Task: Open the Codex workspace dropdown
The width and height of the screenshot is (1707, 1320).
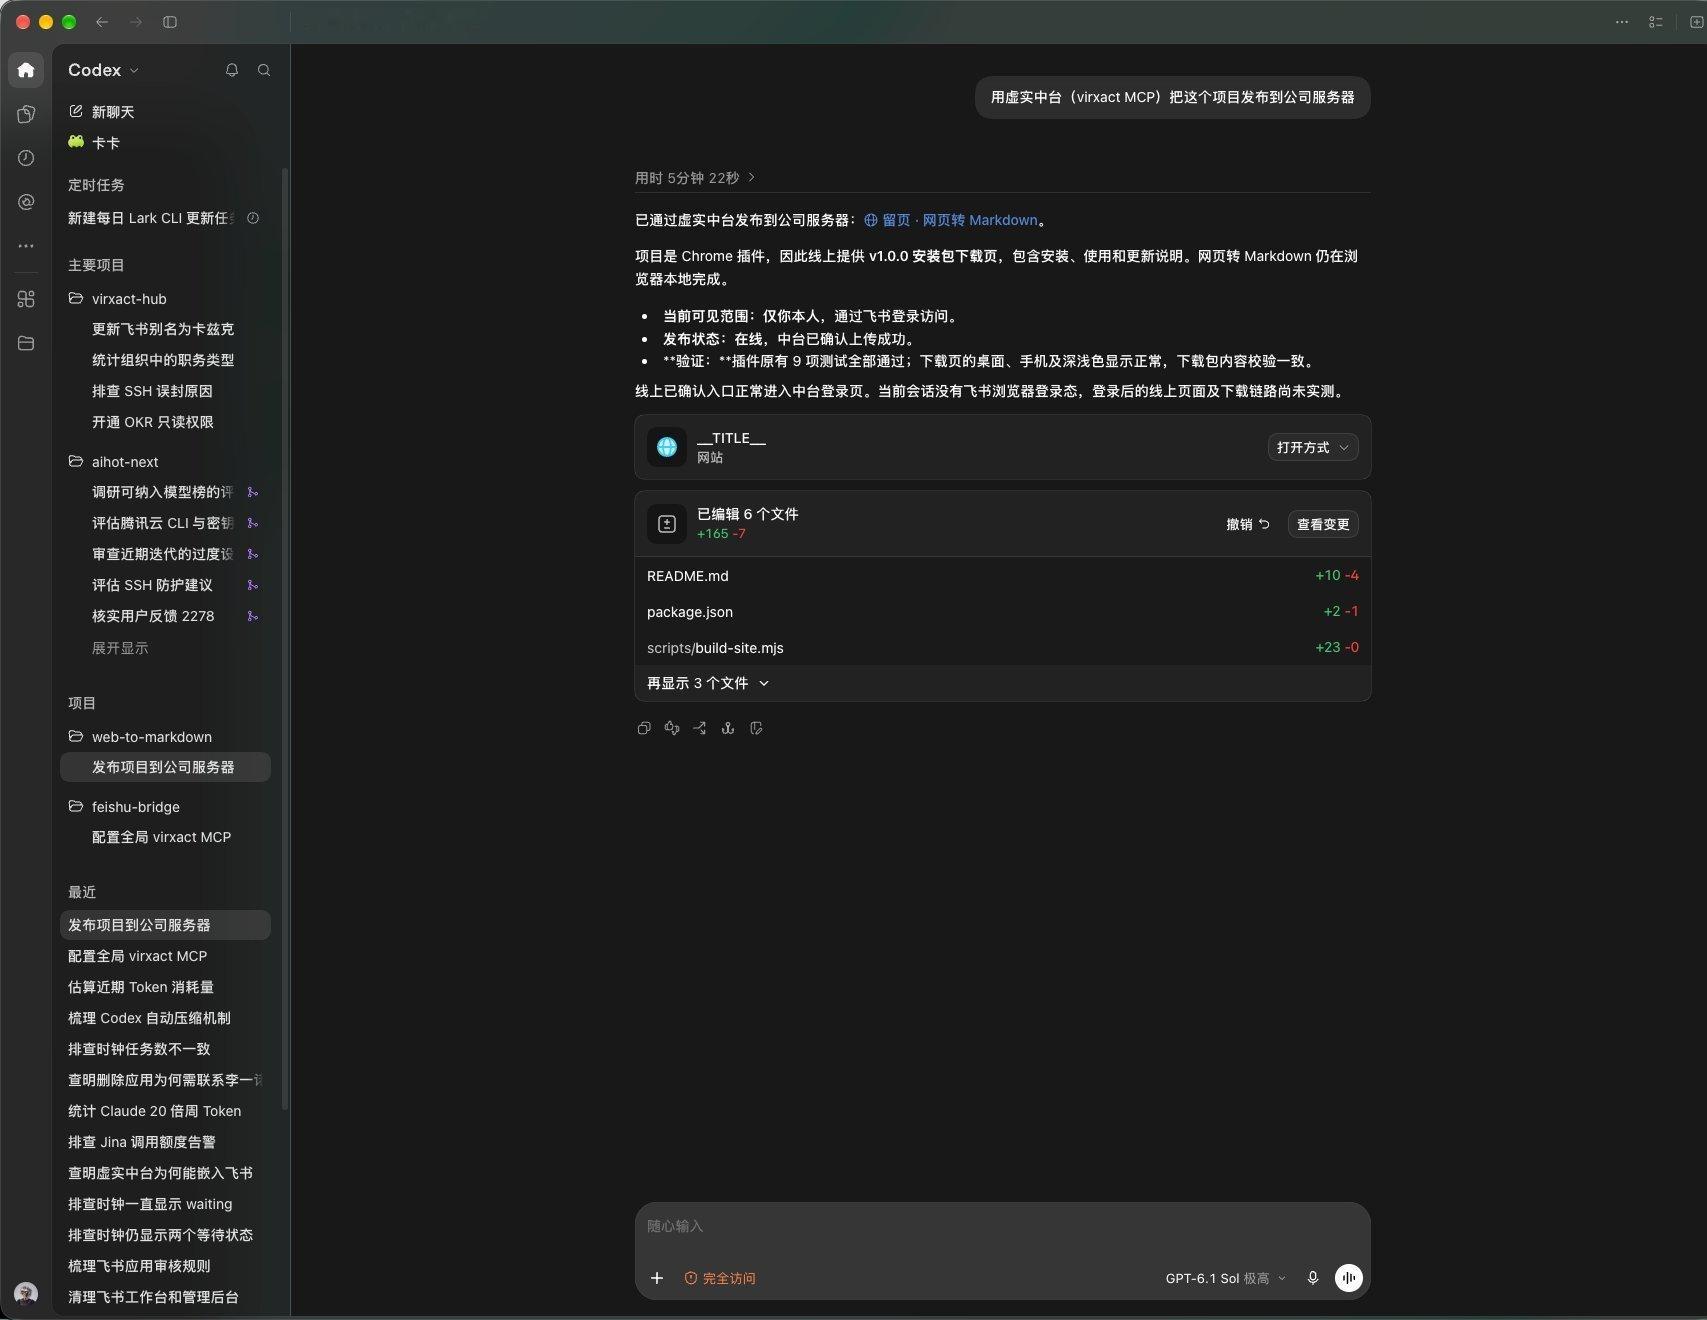Action: (x=103, y=70)
